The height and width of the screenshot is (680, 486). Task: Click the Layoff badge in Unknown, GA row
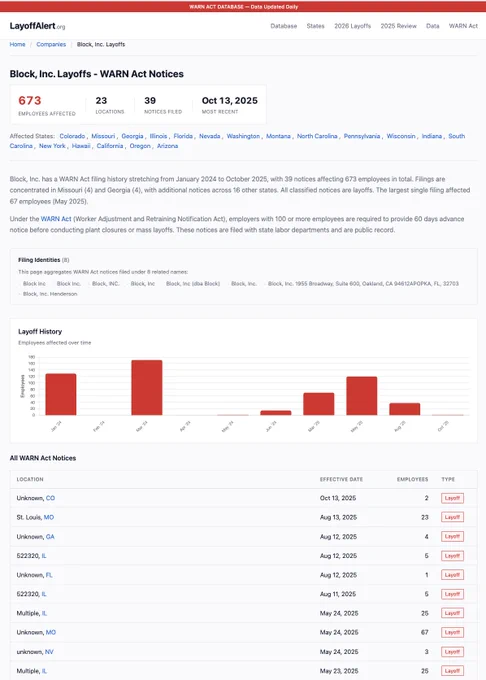coord(452,537)
